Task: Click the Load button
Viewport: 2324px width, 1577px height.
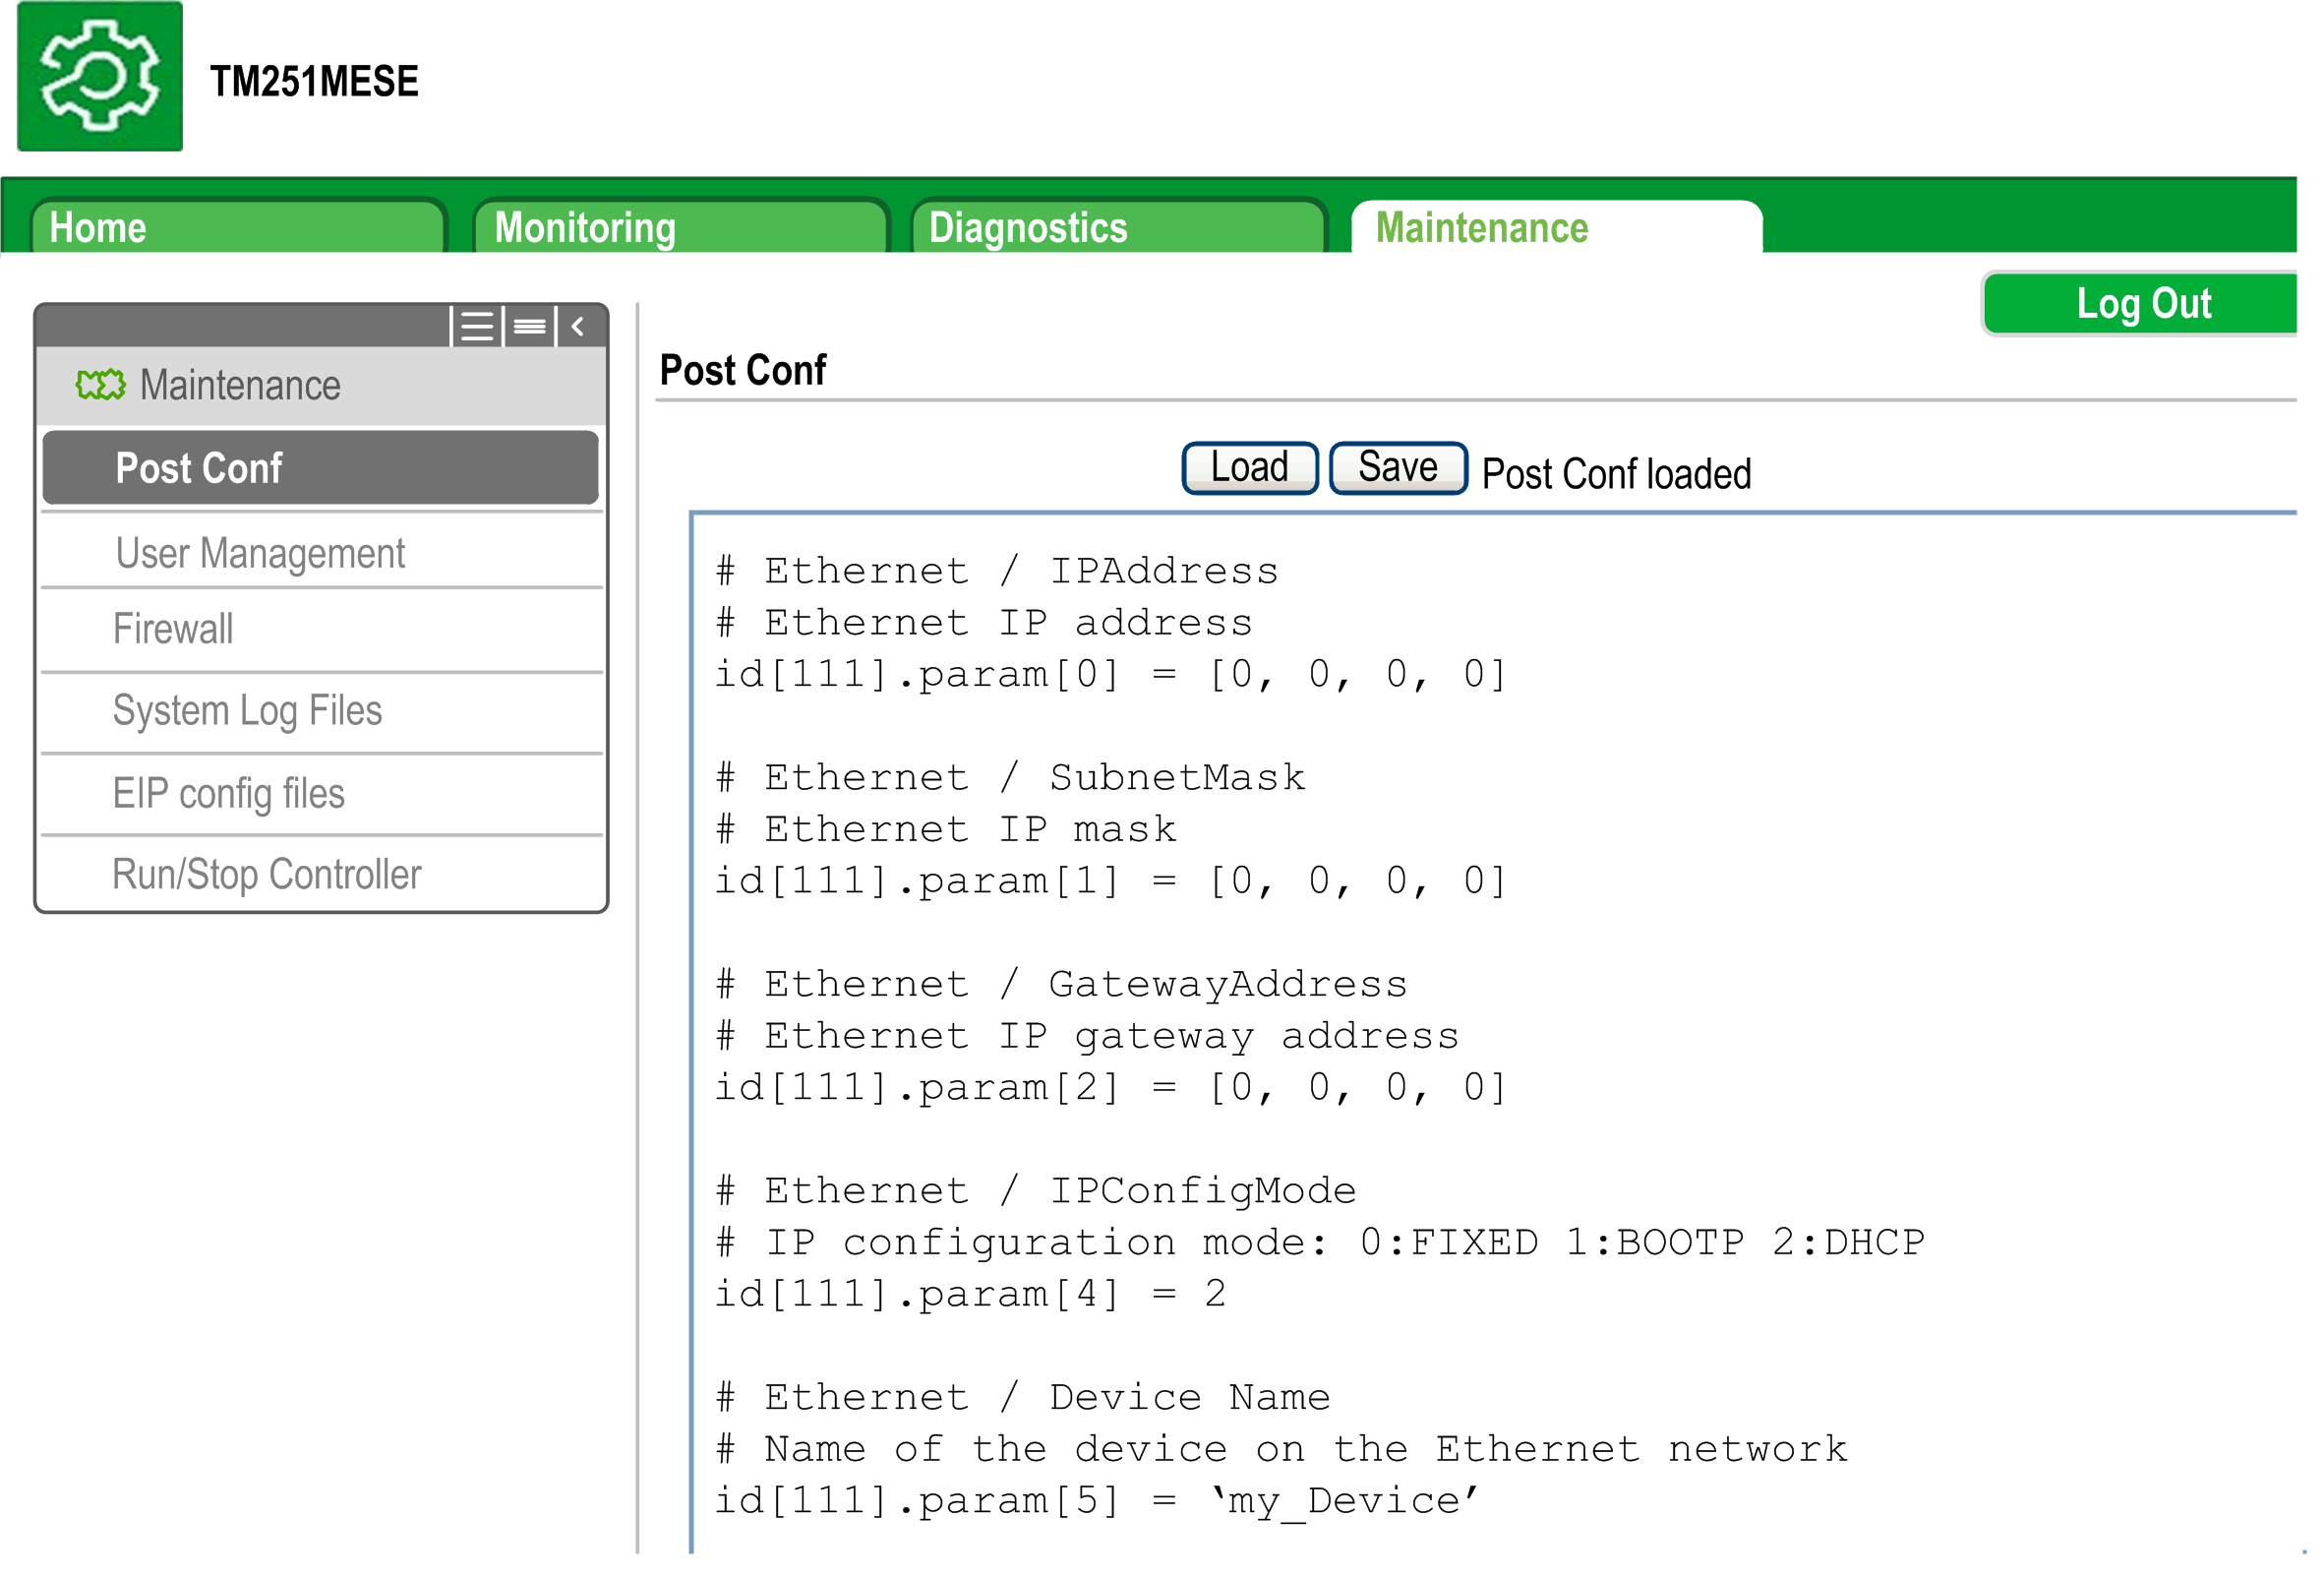Action: pyautogui.click(x=1249, y=468)
